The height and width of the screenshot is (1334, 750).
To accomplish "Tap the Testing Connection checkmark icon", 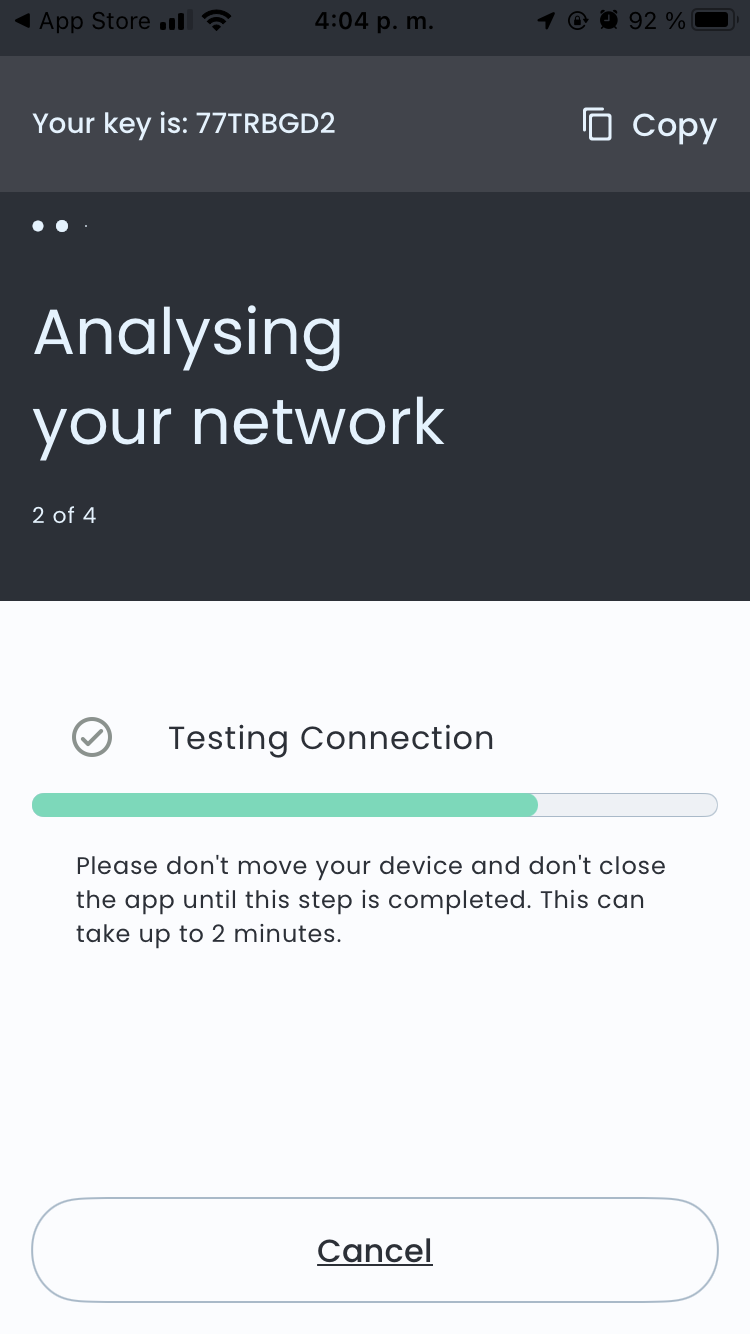I will tap(92, 738).
